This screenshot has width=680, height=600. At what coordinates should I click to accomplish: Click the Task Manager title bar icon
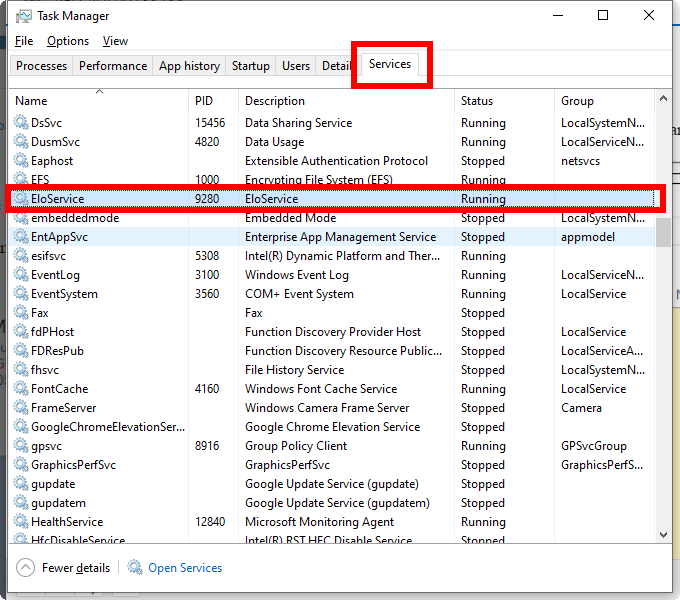[x=23, y=16]
